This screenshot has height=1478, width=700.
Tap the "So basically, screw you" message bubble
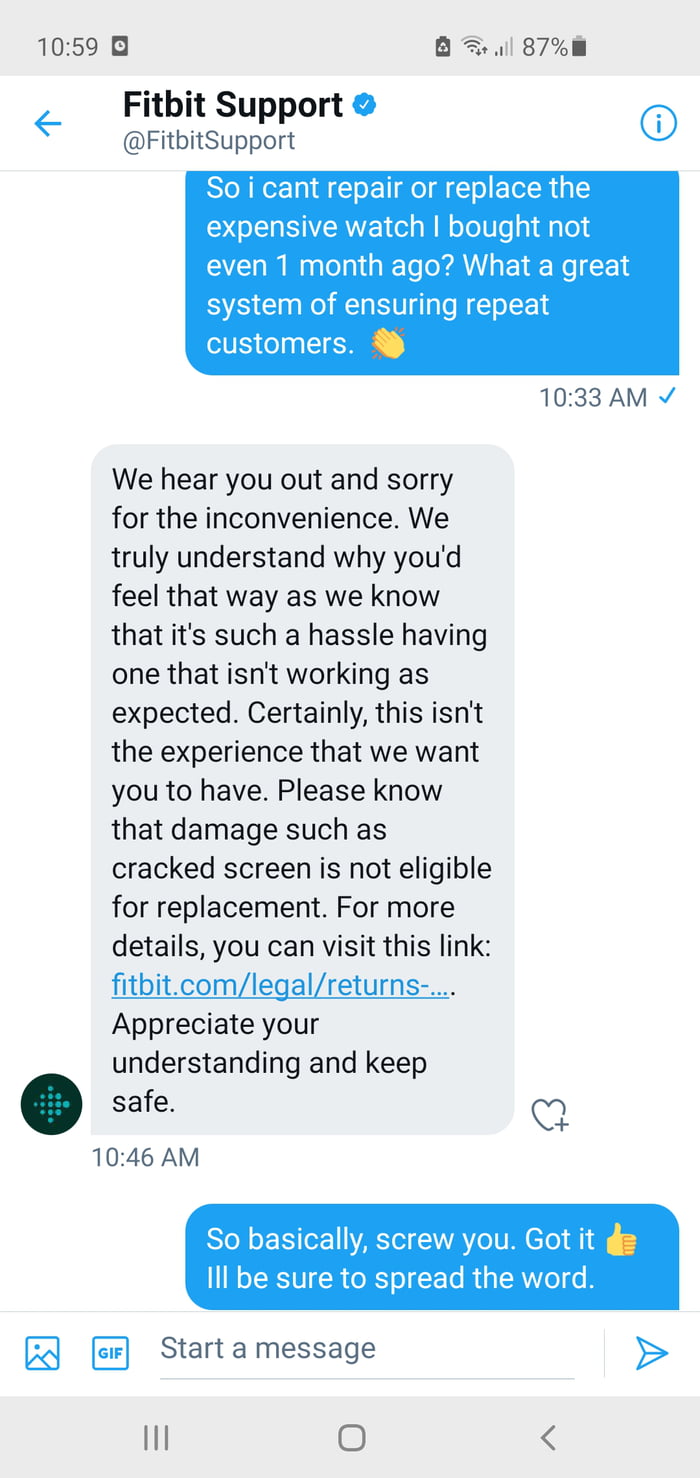pos(432,1257)
